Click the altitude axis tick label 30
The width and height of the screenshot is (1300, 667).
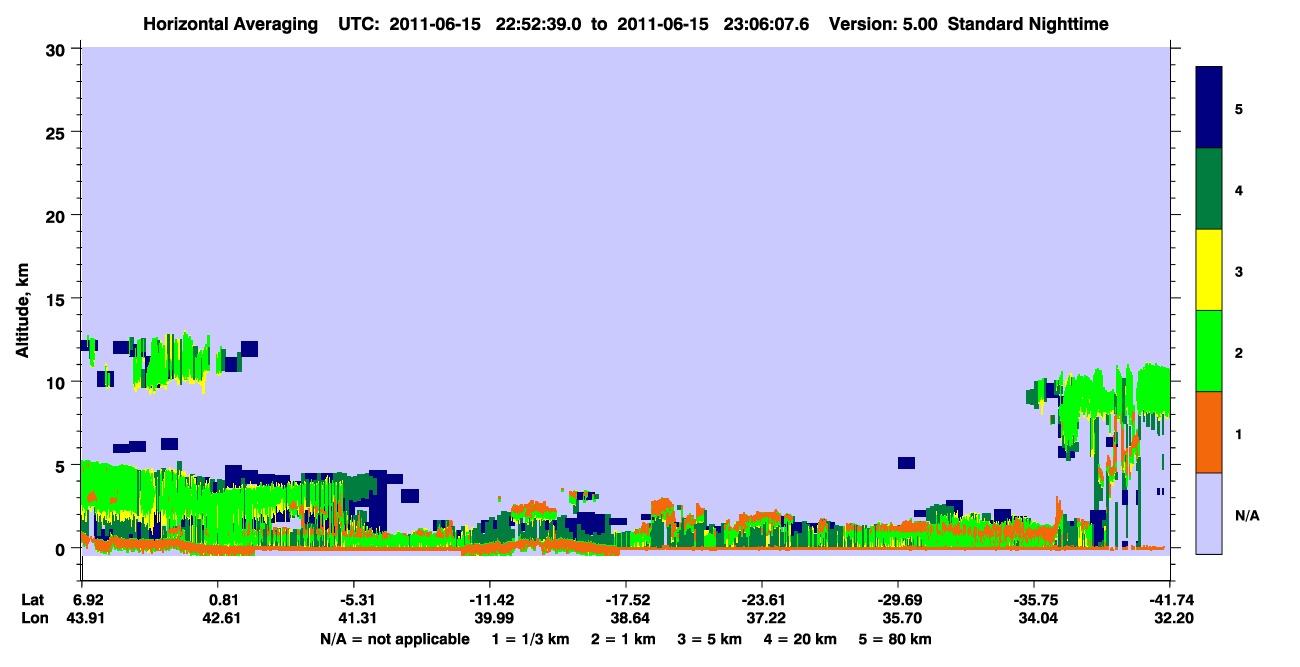pyautogui.click(x=58, y=49)
